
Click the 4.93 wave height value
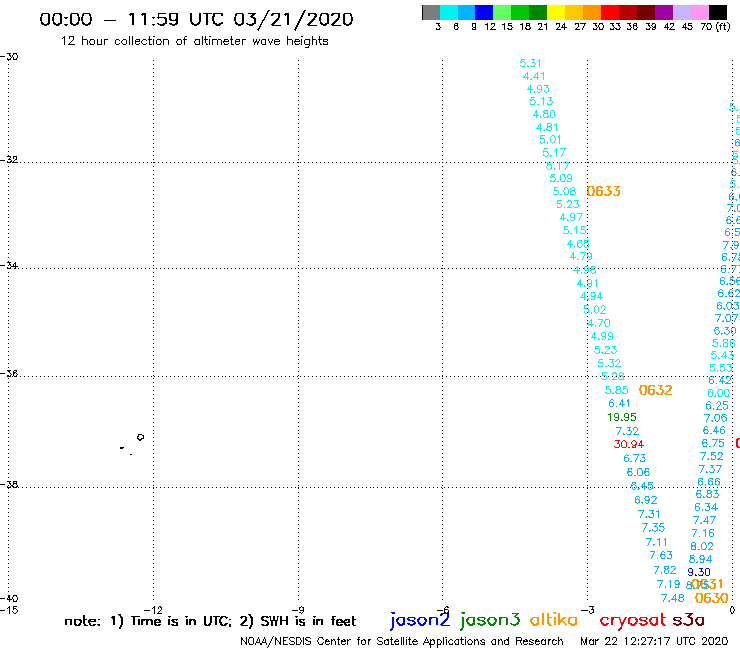point(538,89)
